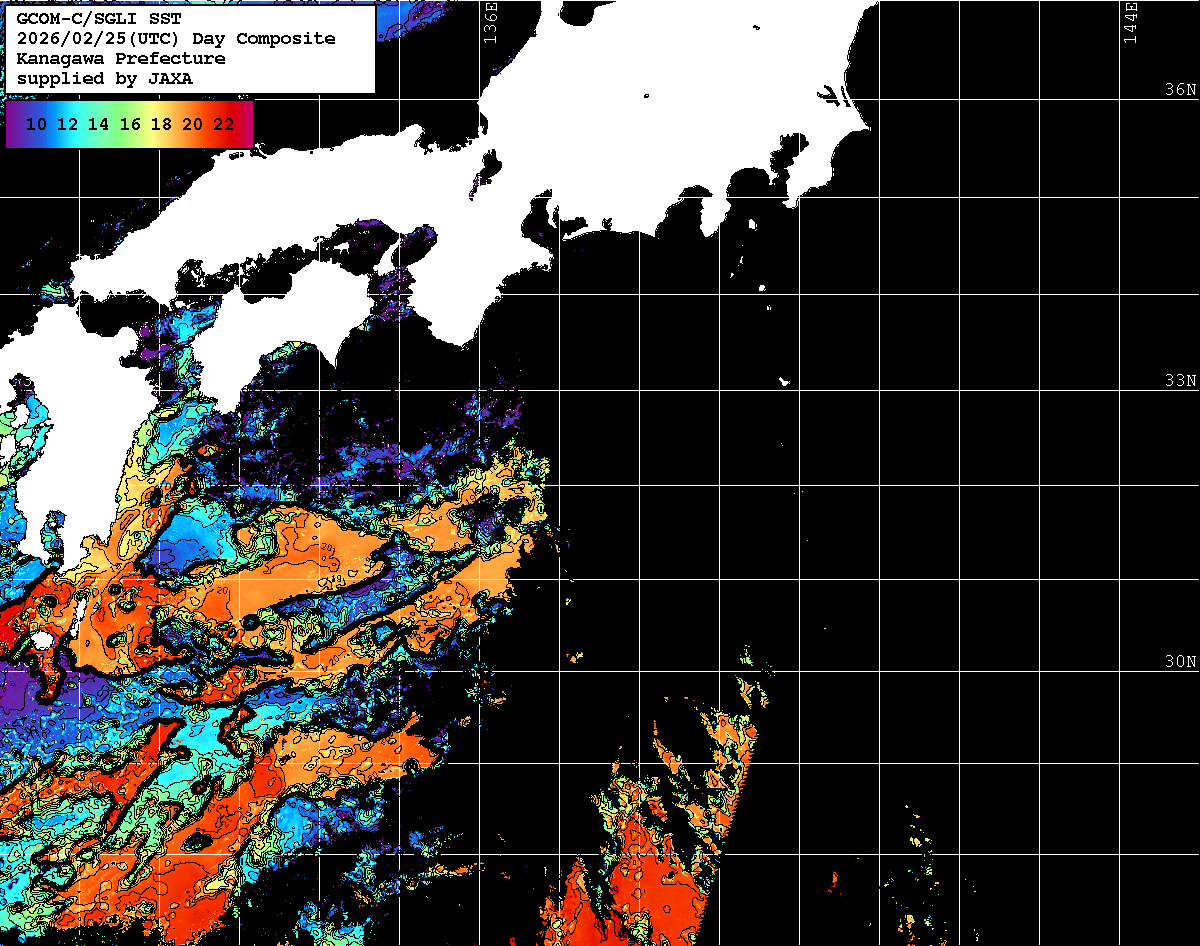
Task: Select the 36N latitude label
Action: click(x=1180, y=90)
